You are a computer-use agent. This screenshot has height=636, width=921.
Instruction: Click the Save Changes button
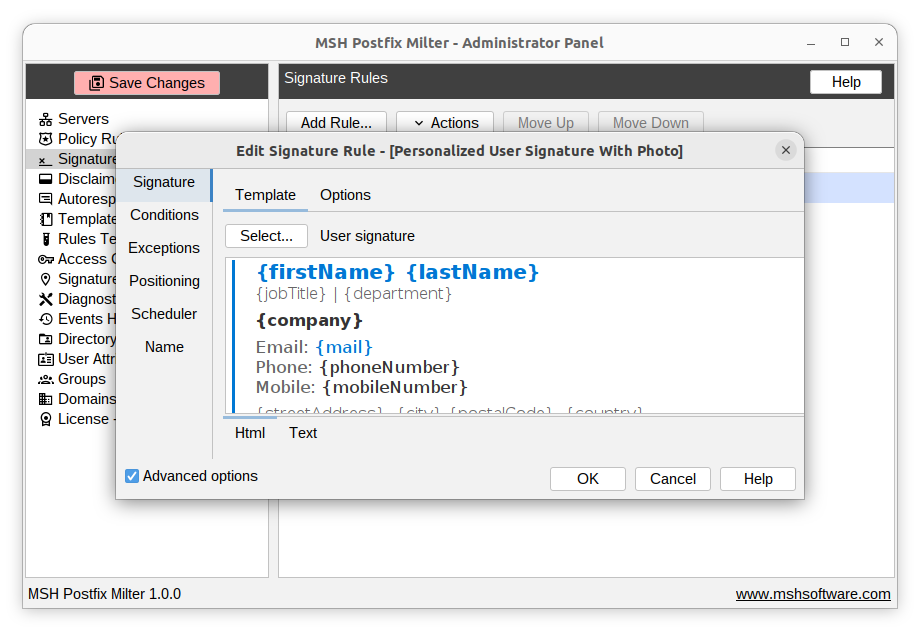coord(147,83)
